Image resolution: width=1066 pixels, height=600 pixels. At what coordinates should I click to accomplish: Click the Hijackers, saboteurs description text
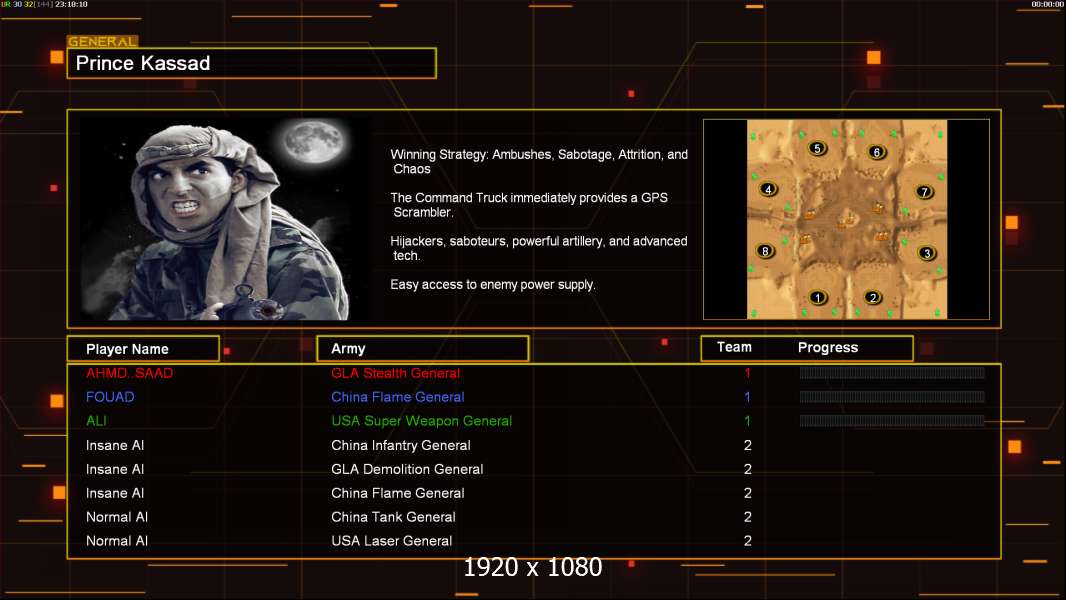coord(538,248)
